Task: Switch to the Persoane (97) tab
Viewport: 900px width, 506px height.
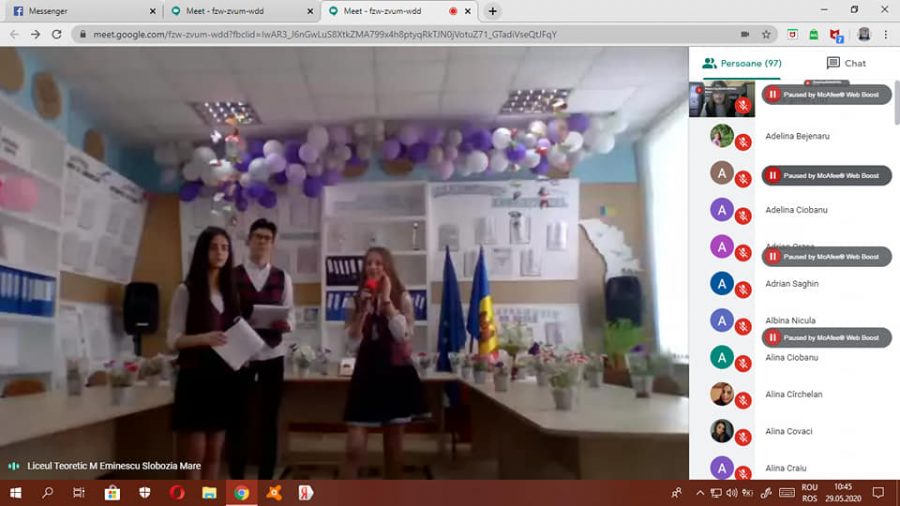Action: pyautogui.click(x=742, y=63)
